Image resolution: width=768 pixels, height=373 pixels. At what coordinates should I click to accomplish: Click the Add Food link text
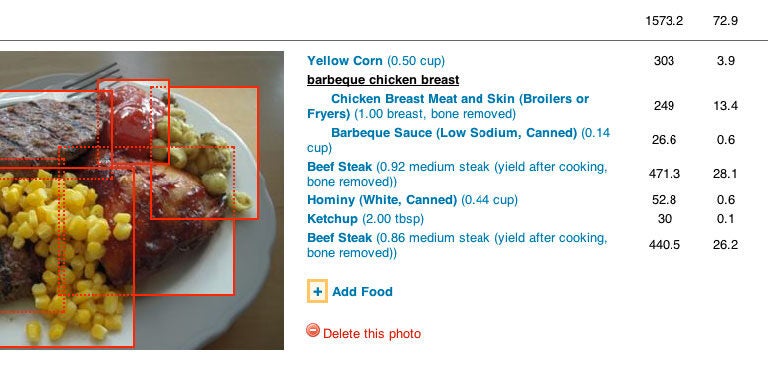(362, 292)
